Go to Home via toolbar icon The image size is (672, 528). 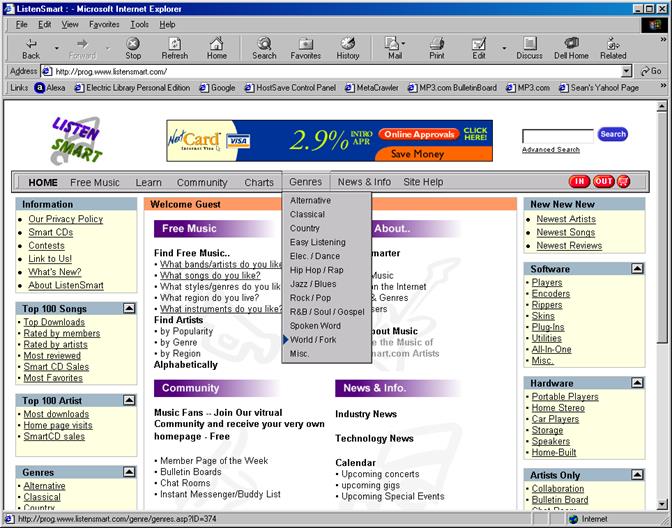[217, 47]
